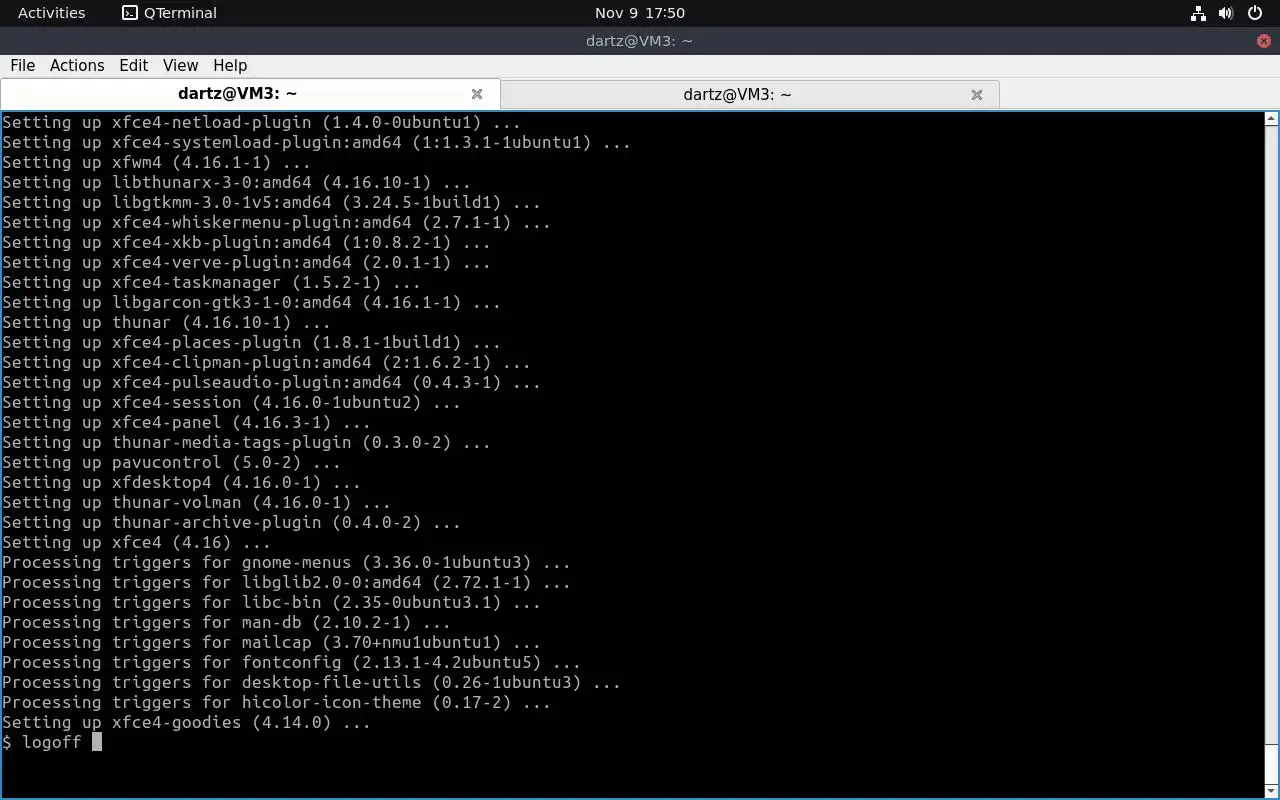Click the 'Setting up xfce4-panel (4.16.3-1)' line
Screen dimensions: 1280x800
(186, 422)
